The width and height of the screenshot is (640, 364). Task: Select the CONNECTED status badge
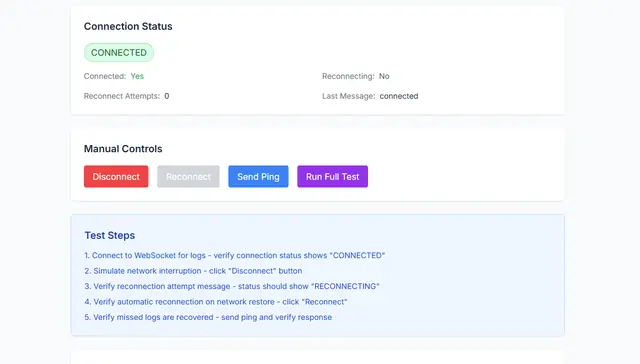(x=119, y=53)
